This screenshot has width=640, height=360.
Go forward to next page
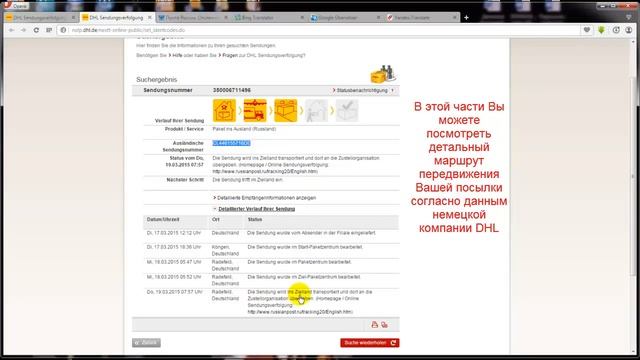[23, 30]
